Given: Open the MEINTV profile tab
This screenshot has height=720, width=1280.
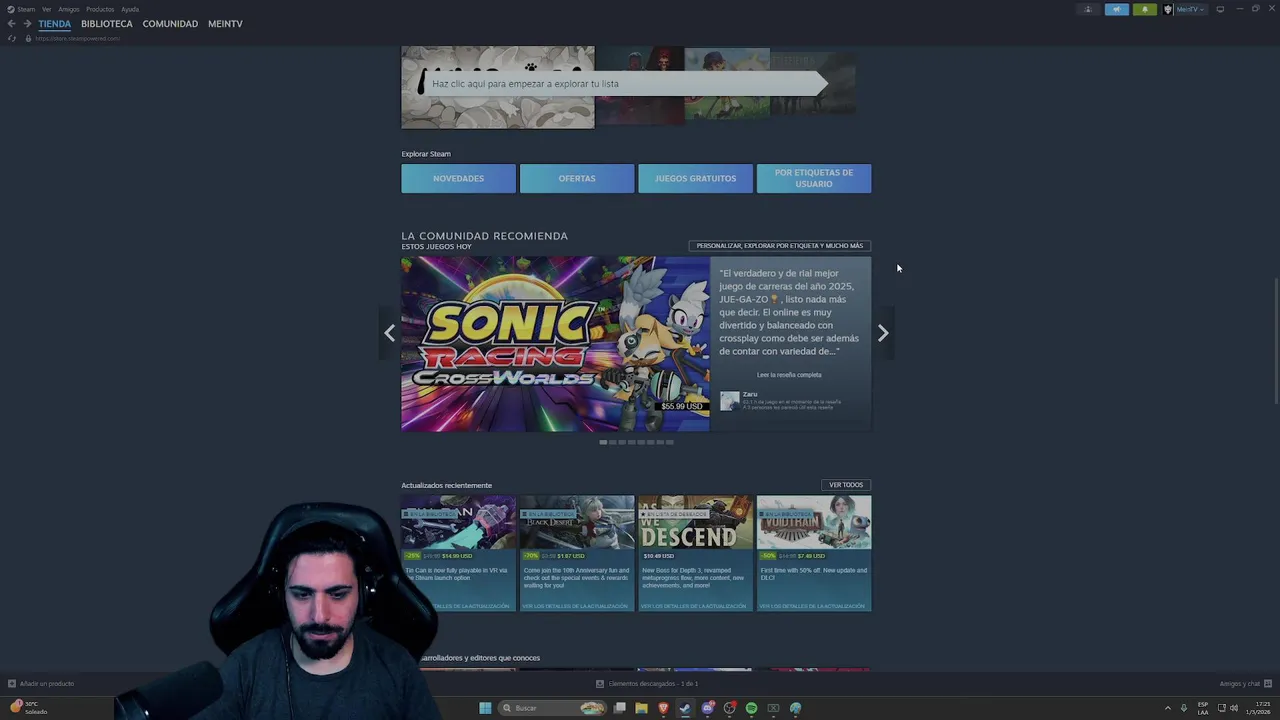Looking at the screenshot, I should (225, 24).
